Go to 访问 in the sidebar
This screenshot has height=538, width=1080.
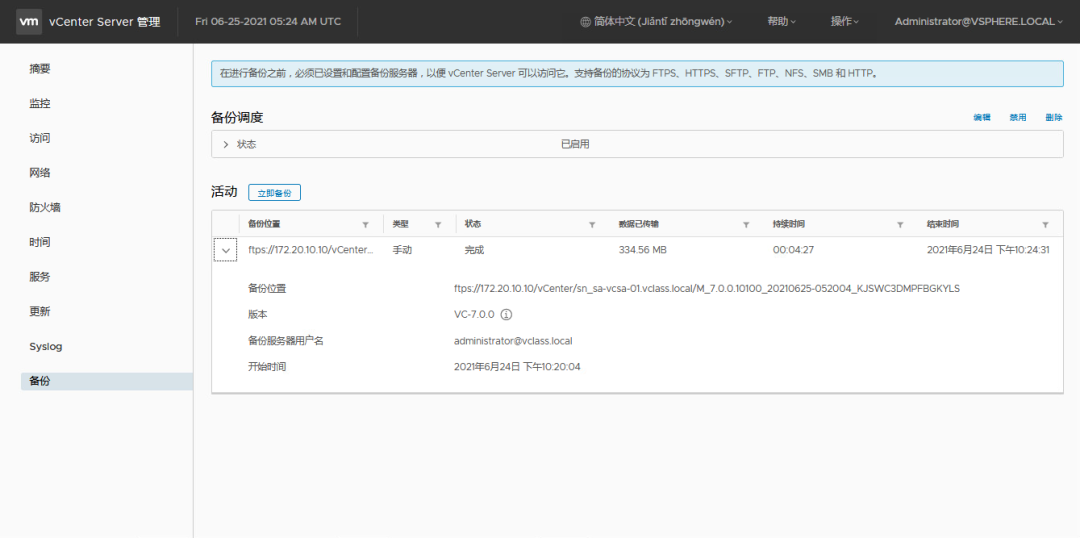(40, 138)
